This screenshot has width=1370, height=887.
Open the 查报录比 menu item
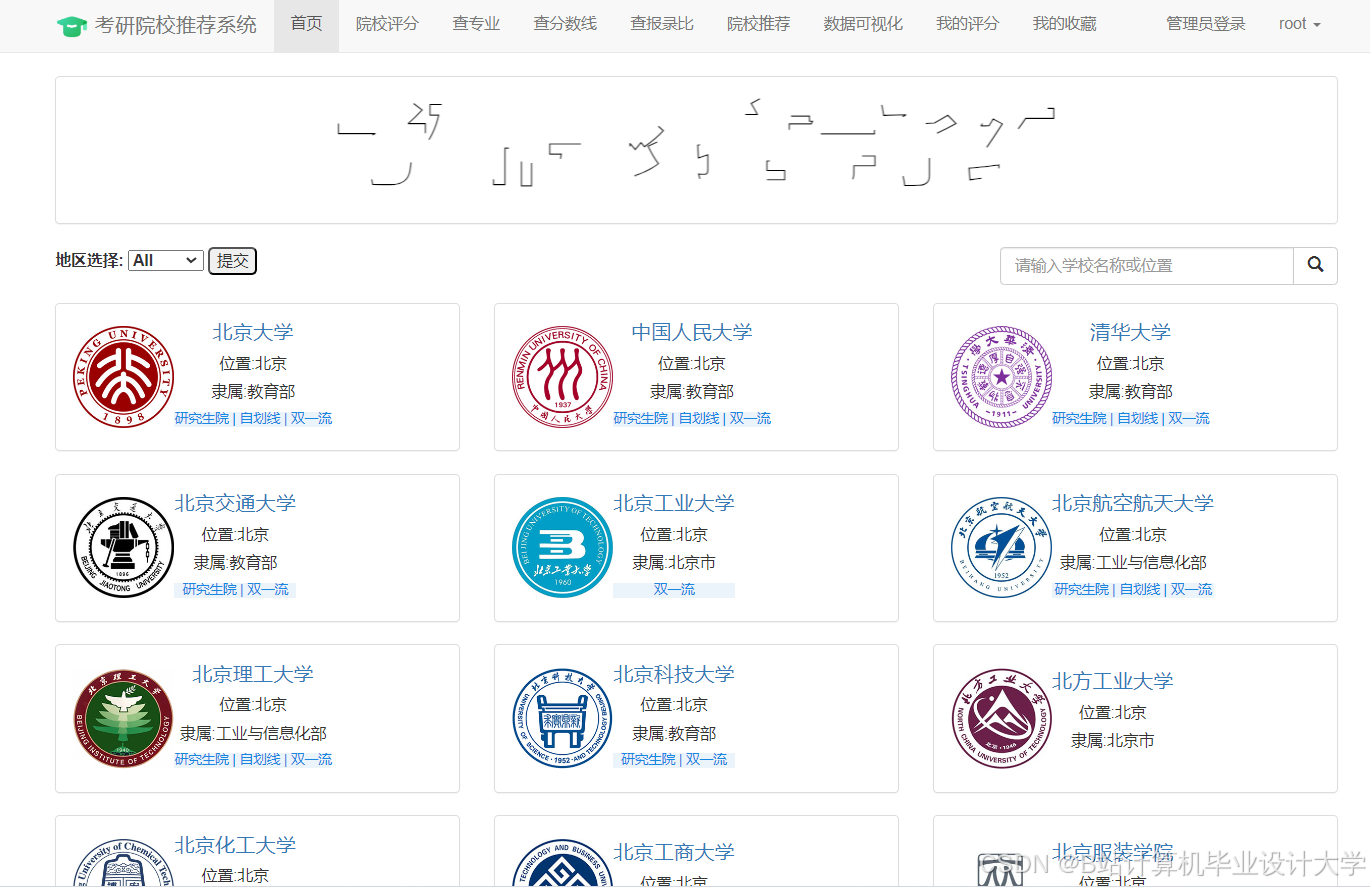[x=662, y=24]
